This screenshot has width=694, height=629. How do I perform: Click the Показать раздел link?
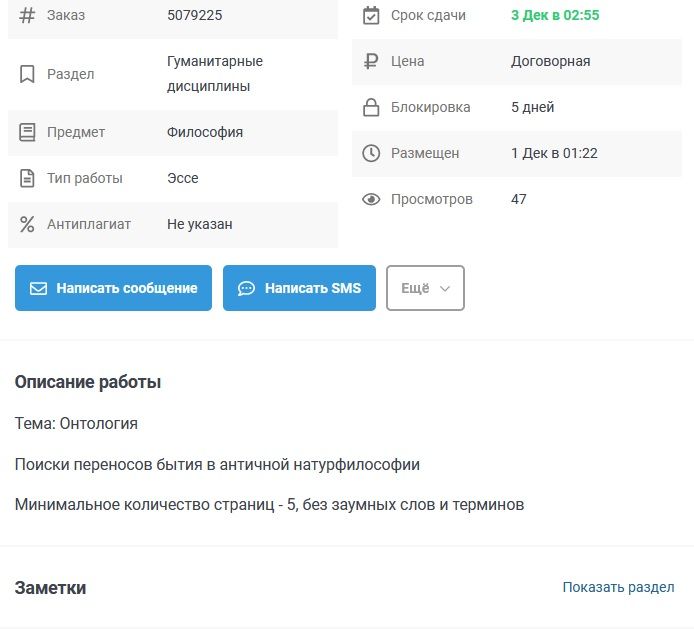[x=618, y=587]
